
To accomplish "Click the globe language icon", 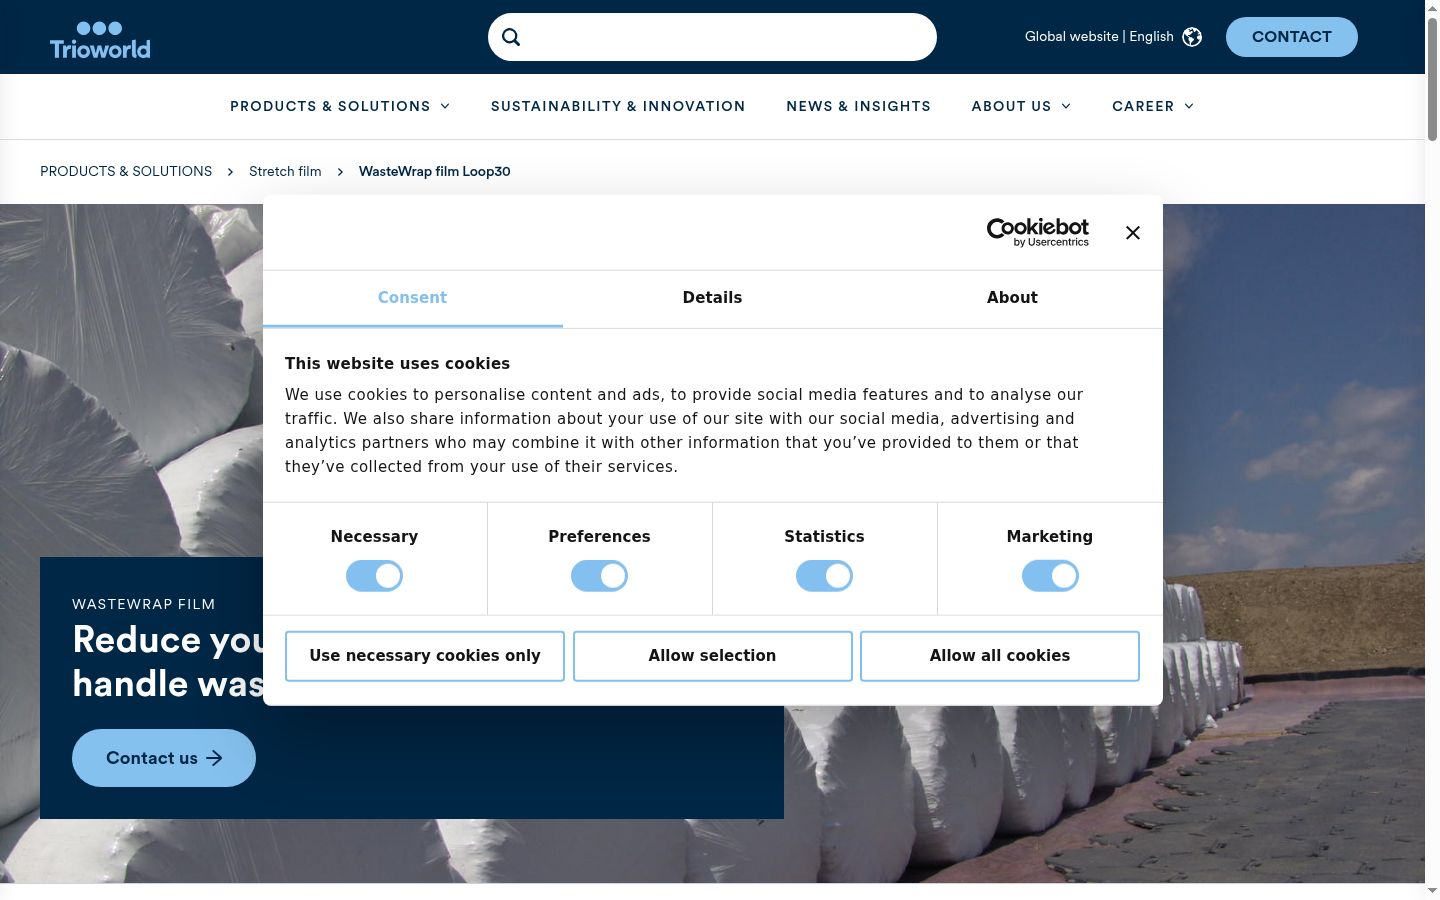I will (x=1192, y=37).
